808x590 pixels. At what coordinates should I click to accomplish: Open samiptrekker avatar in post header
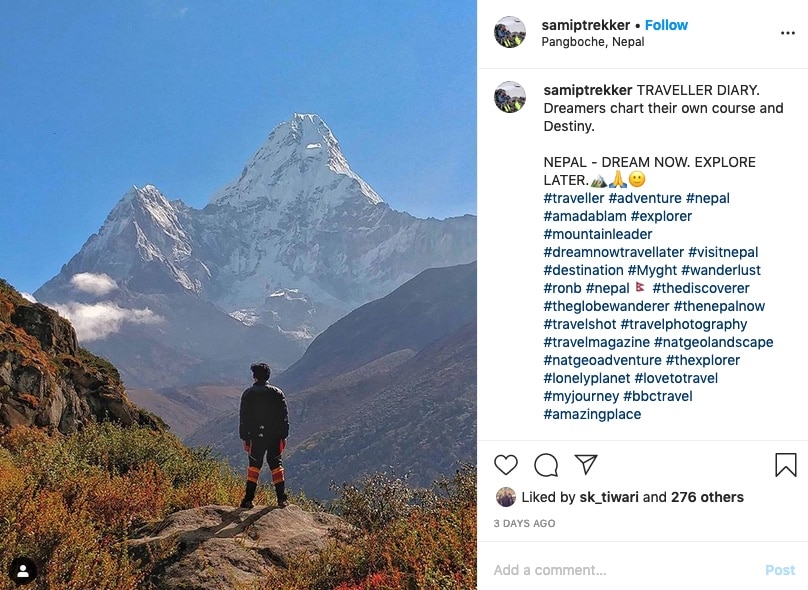pyautogui.click(x=510, y=32)
